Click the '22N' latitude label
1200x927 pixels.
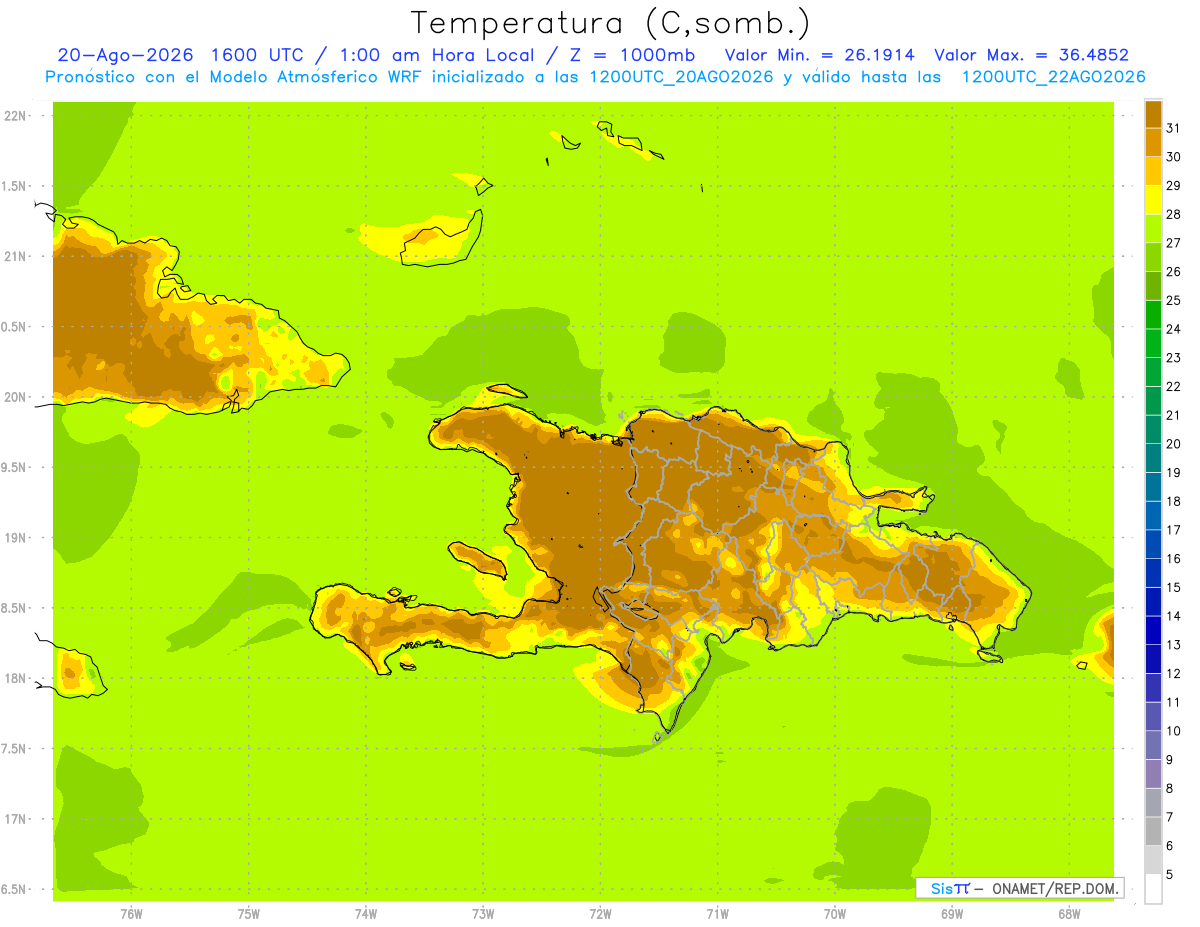pyautogui.click(x=16, y=115)
